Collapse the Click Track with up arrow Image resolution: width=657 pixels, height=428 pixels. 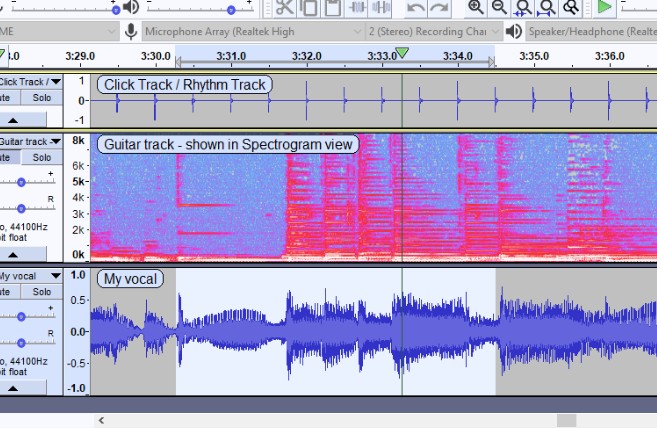point(13,120)
